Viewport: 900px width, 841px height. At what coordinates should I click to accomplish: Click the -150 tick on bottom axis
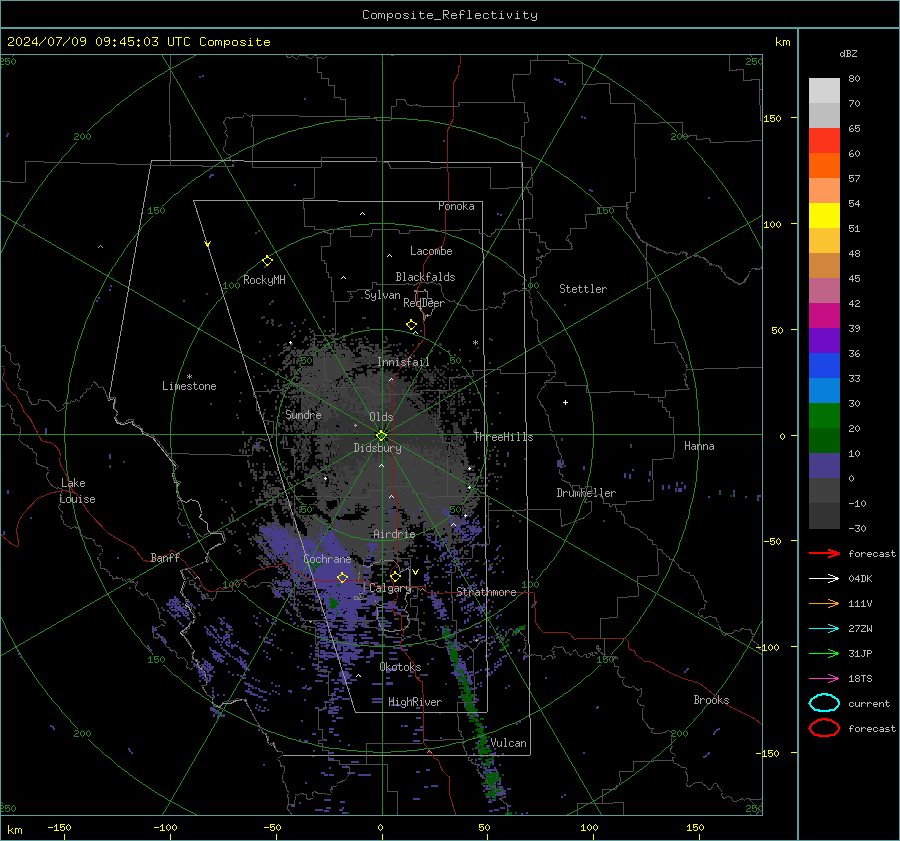[x=59, y=827]
